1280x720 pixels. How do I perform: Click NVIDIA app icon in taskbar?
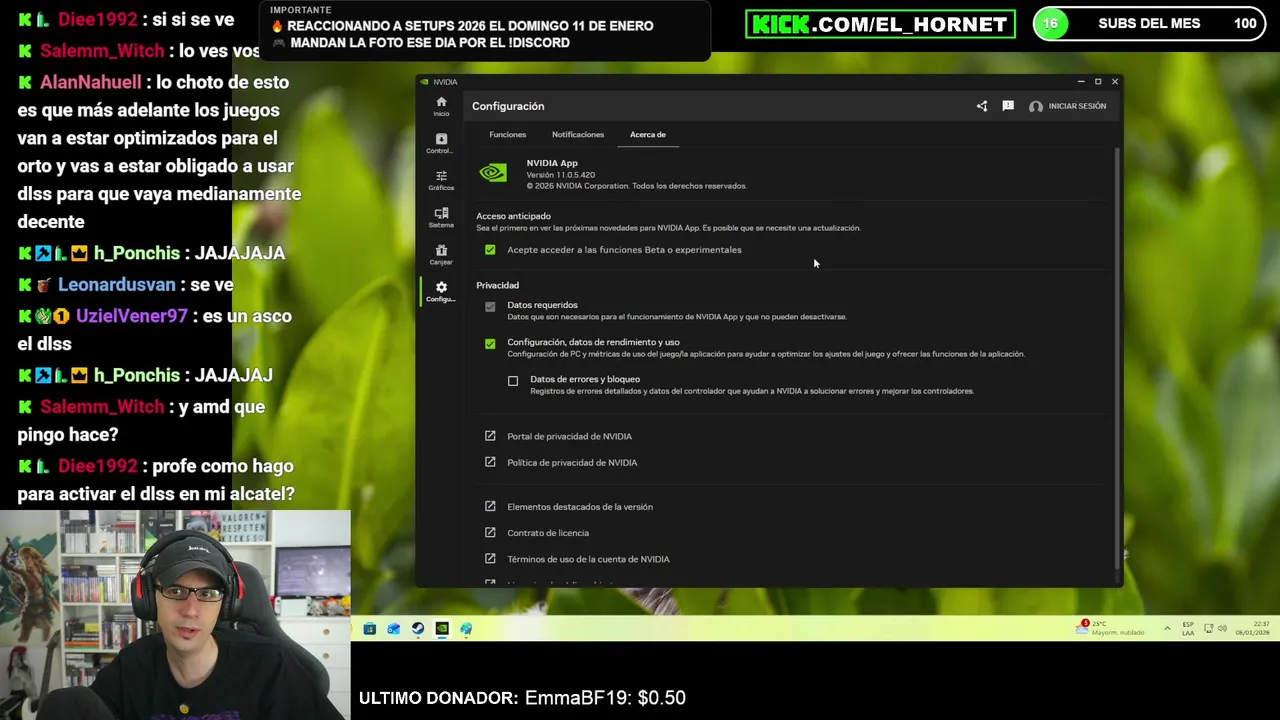coord(442,629)
